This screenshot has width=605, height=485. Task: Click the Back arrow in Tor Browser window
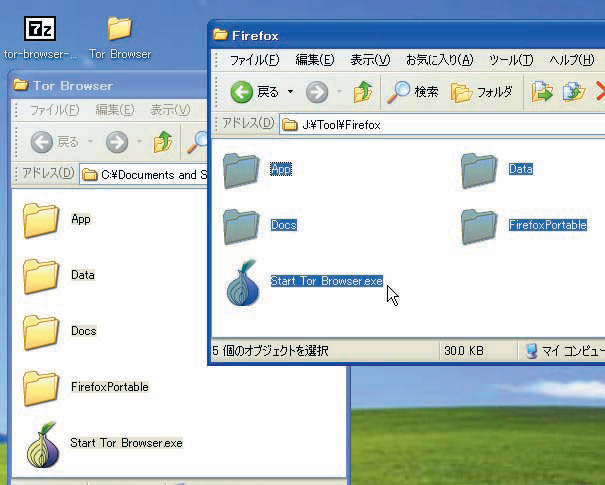click(x=42, y=142)
